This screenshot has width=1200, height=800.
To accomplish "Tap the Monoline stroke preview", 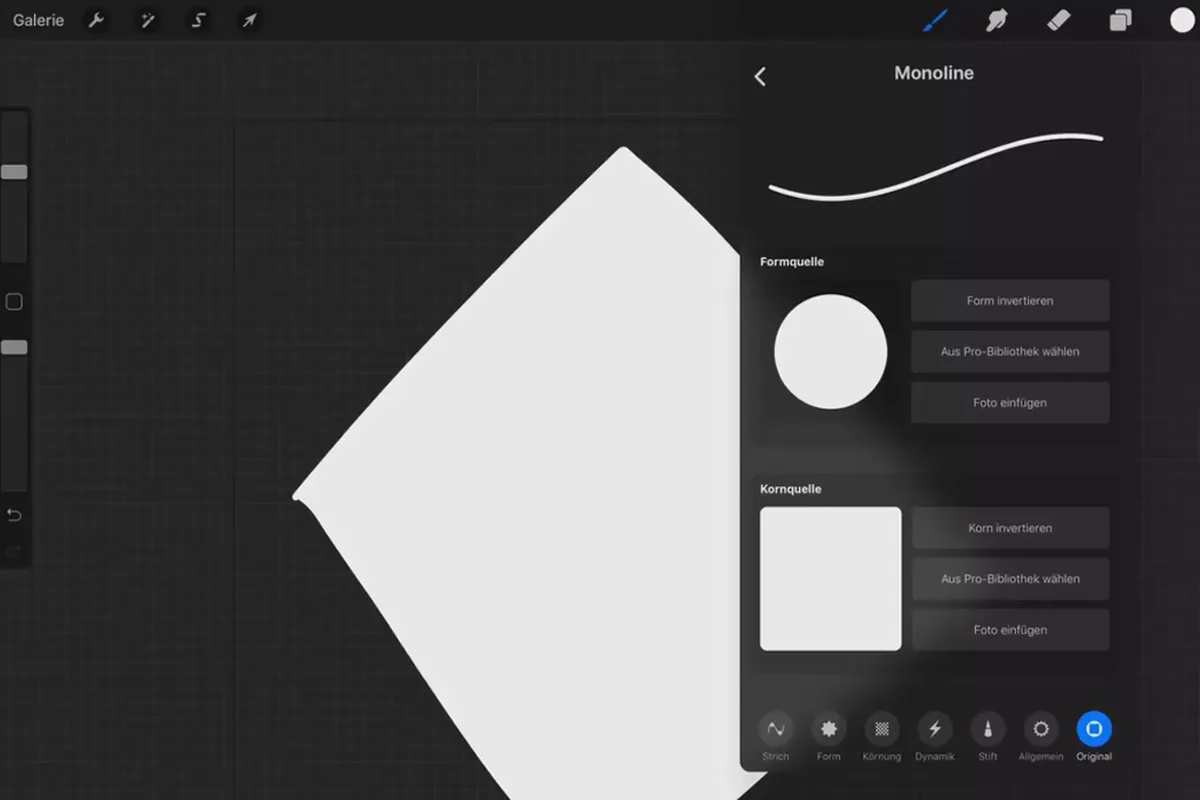I will click(x=935, y=166).
